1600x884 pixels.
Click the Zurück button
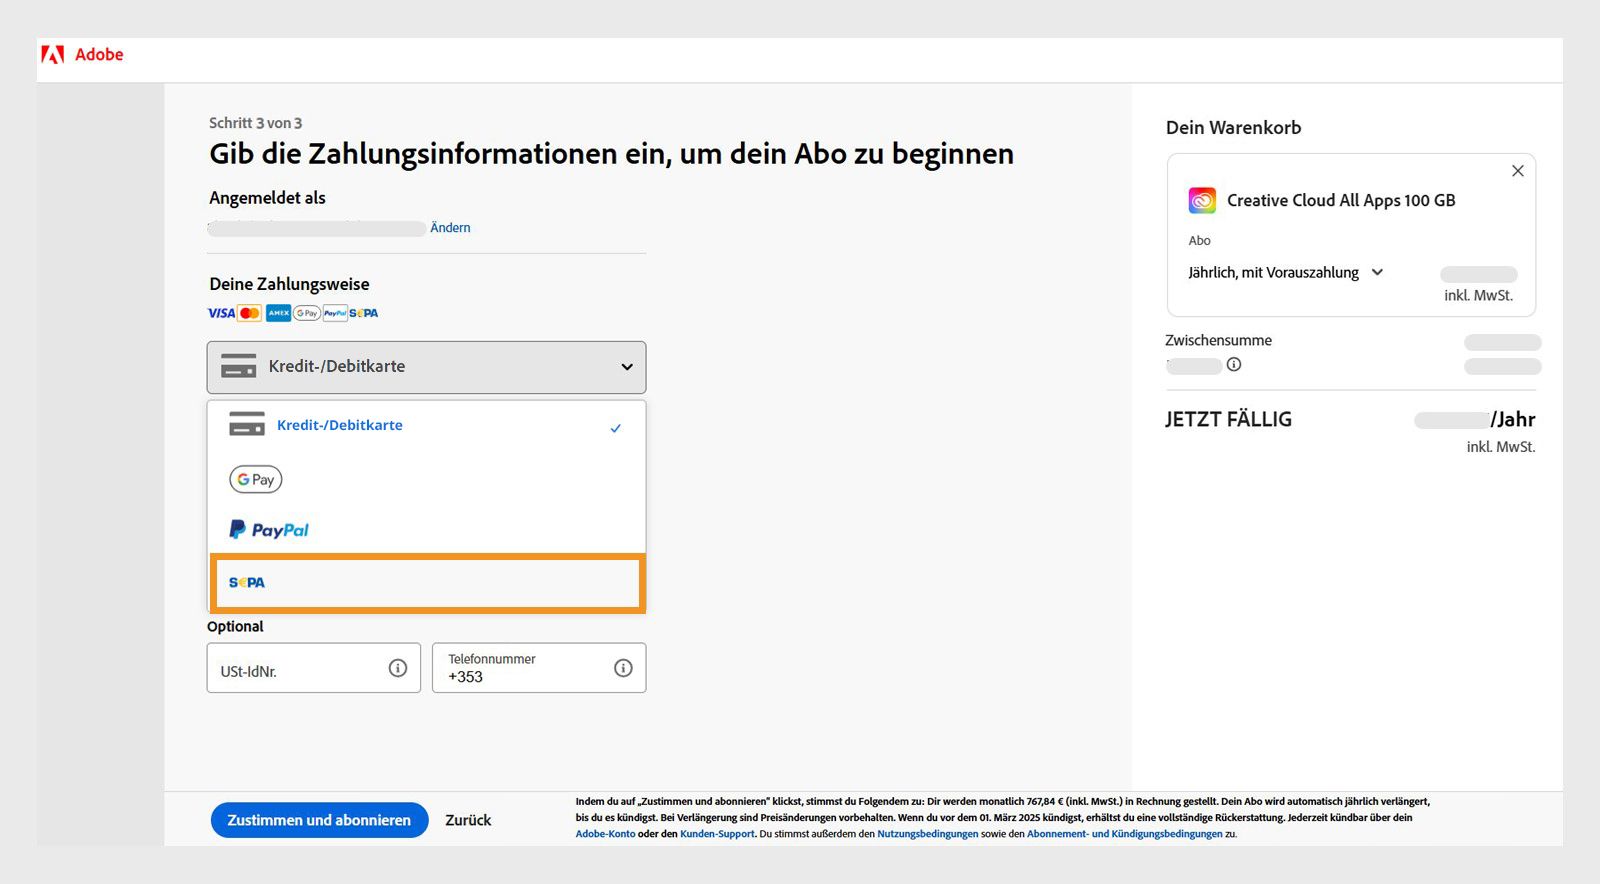point(468,820)
